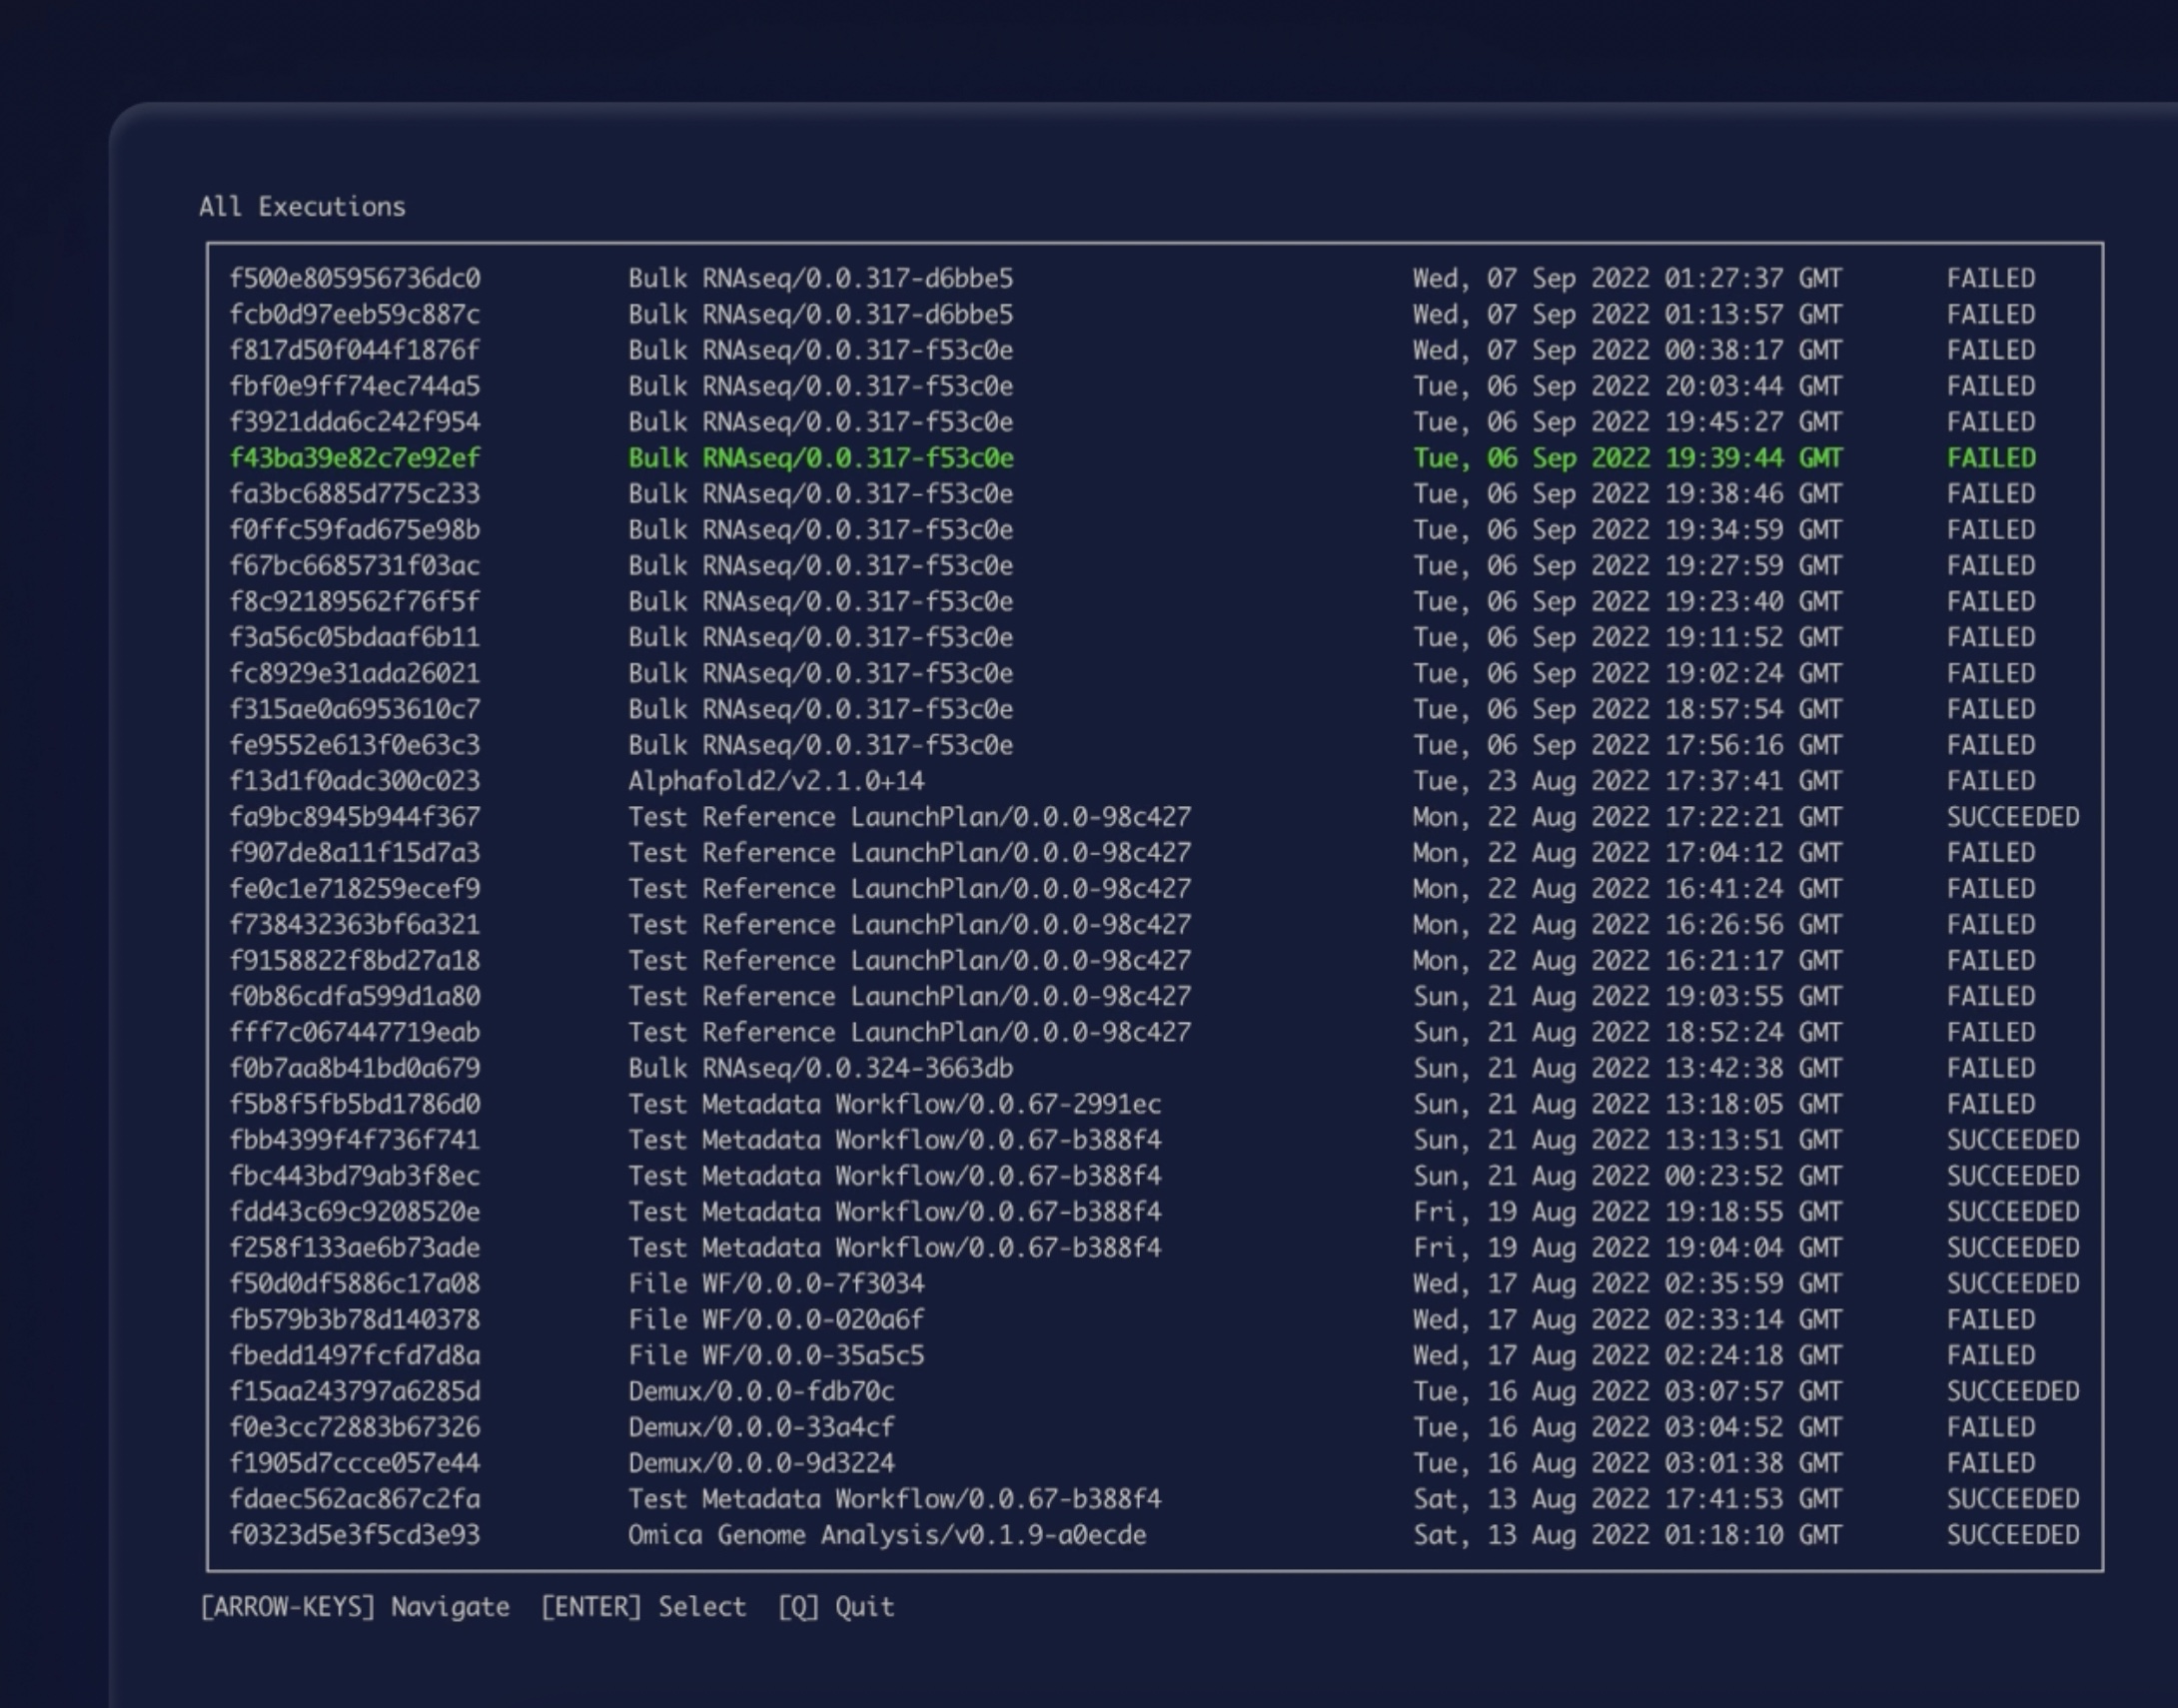Click Bulk RNAseq/0.0.324-3663db entry

[x=820, y=1068]
